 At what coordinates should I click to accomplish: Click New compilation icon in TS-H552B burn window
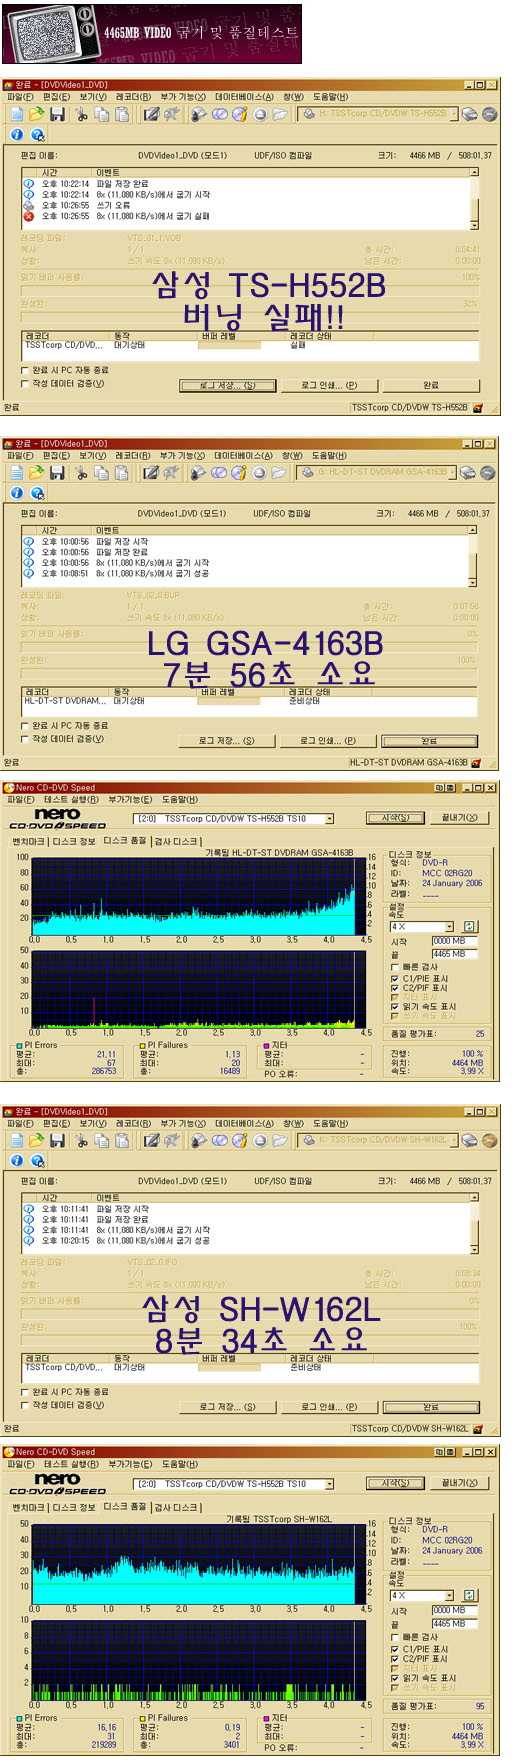pyautogui.click(x=15, y=114)
